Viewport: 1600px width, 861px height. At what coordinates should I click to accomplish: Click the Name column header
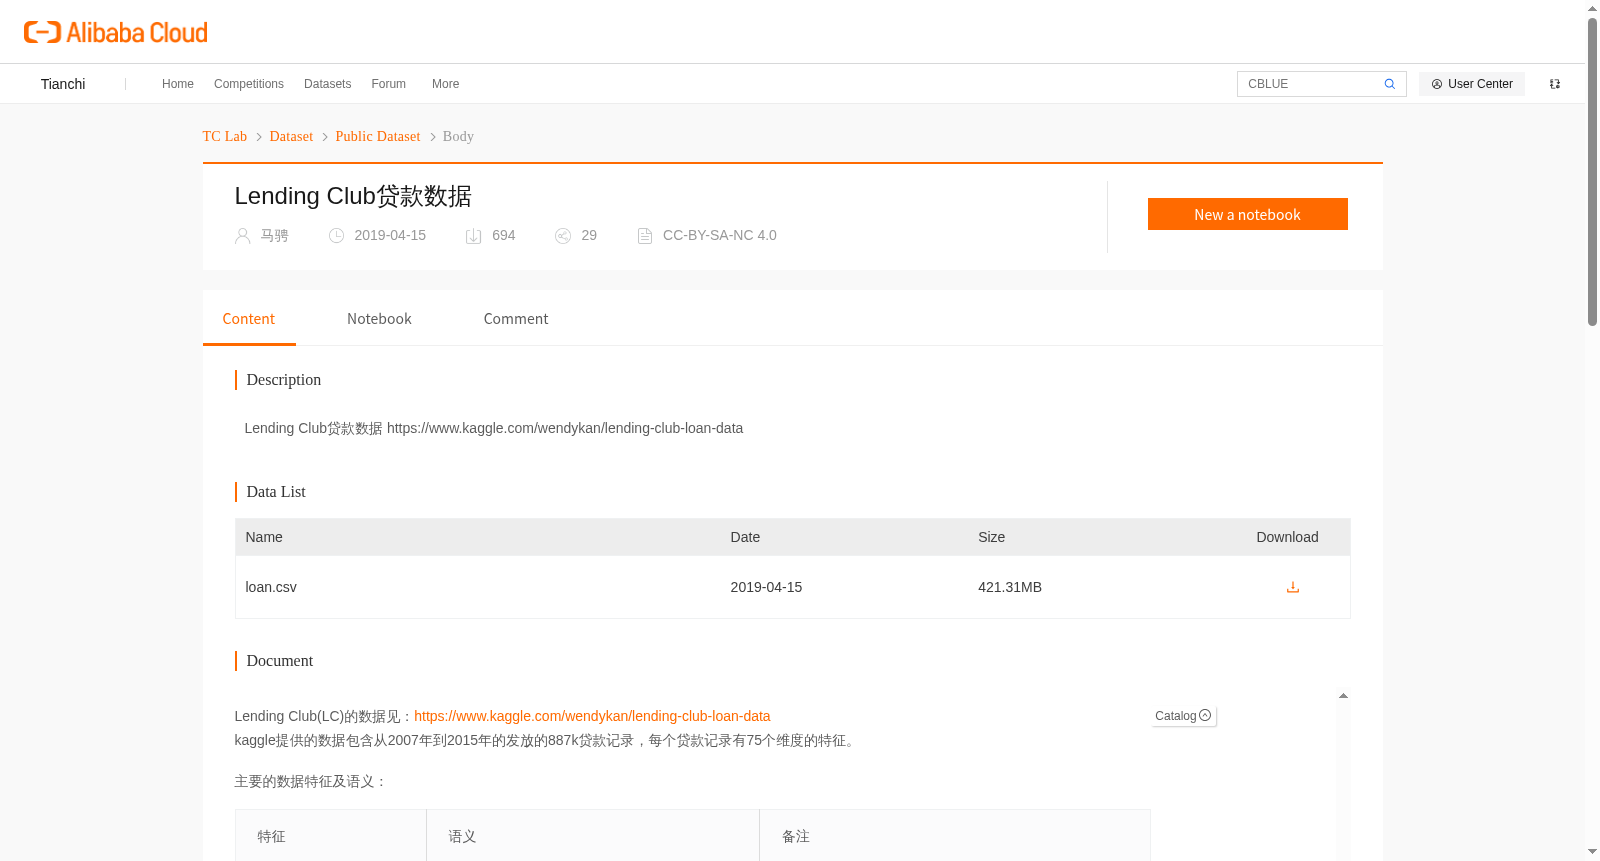click(264, 537)
